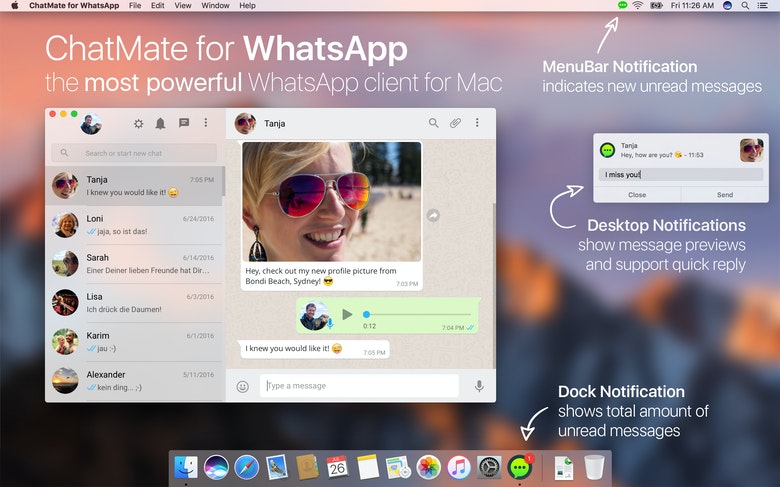Click the 'I knew you would like it!' bubble
The image size is (780, 487).
pos(314,349)
